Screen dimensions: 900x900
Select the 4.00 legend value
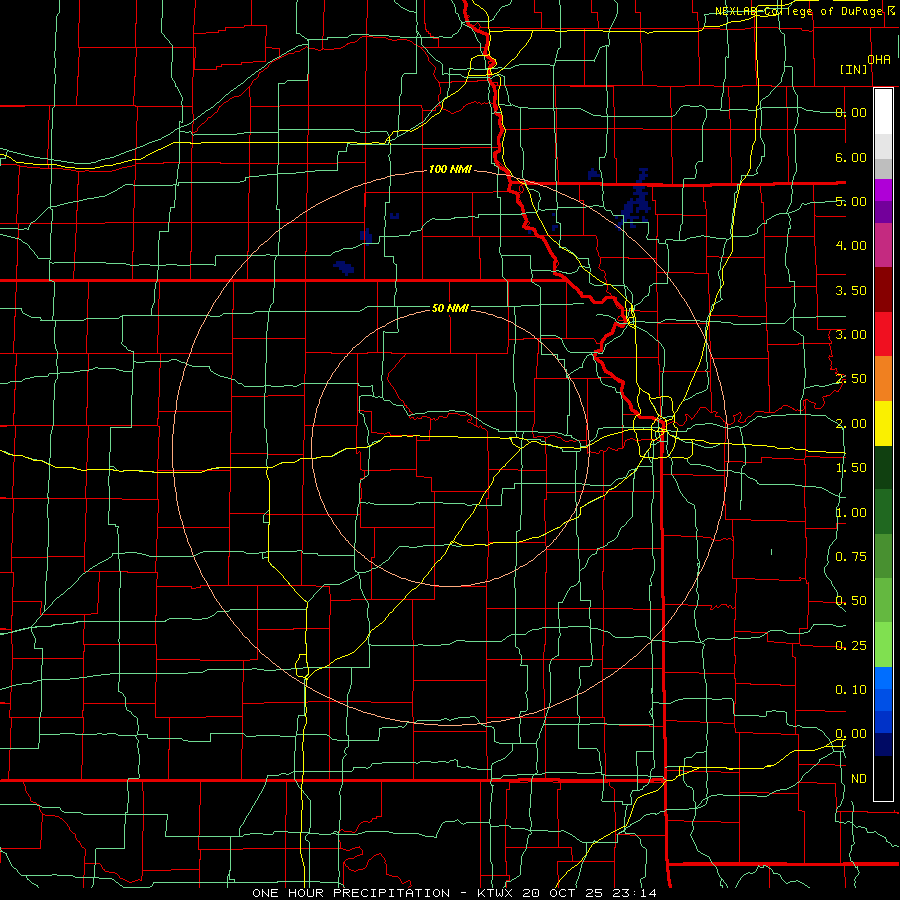point(851,246)
